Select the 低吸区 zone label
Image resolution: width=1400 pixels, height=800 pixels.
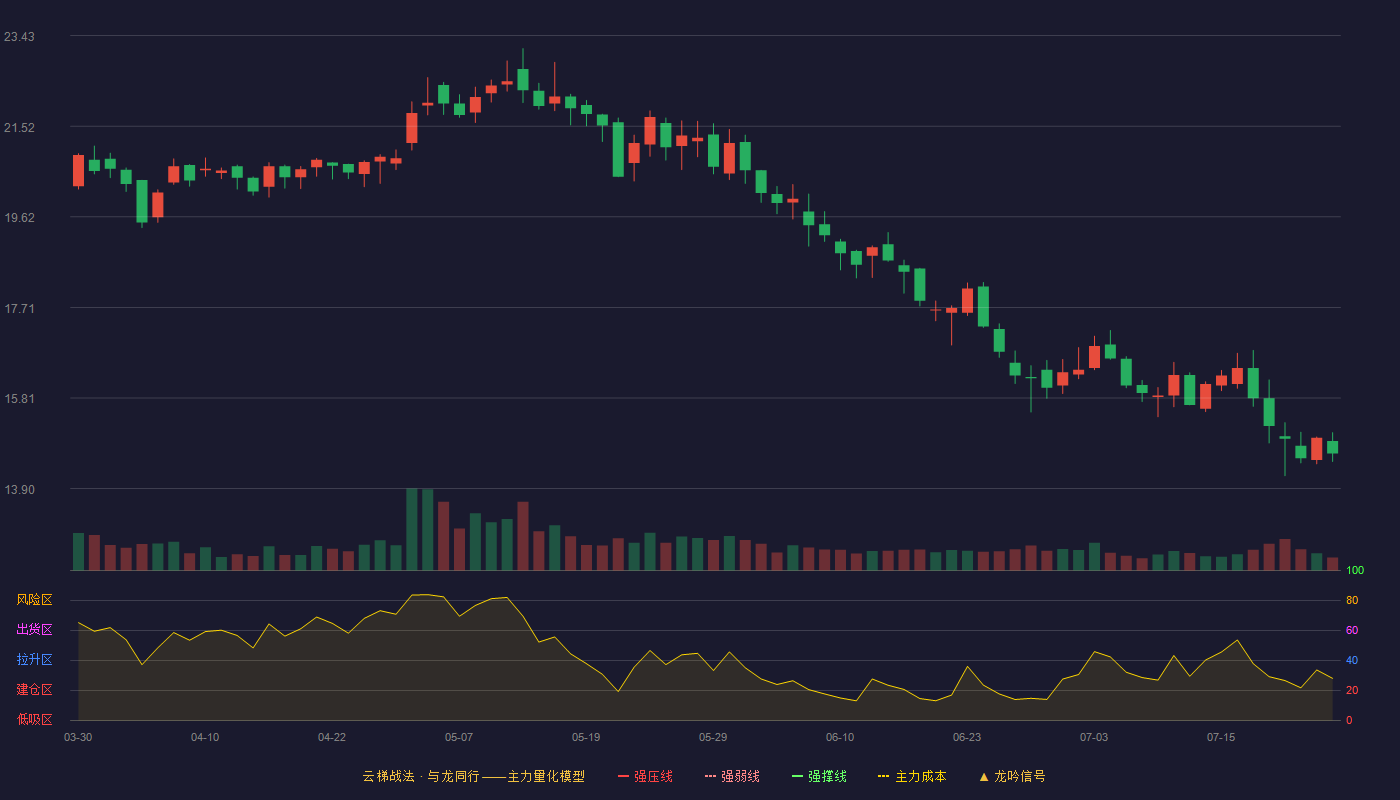coord(34,719)
